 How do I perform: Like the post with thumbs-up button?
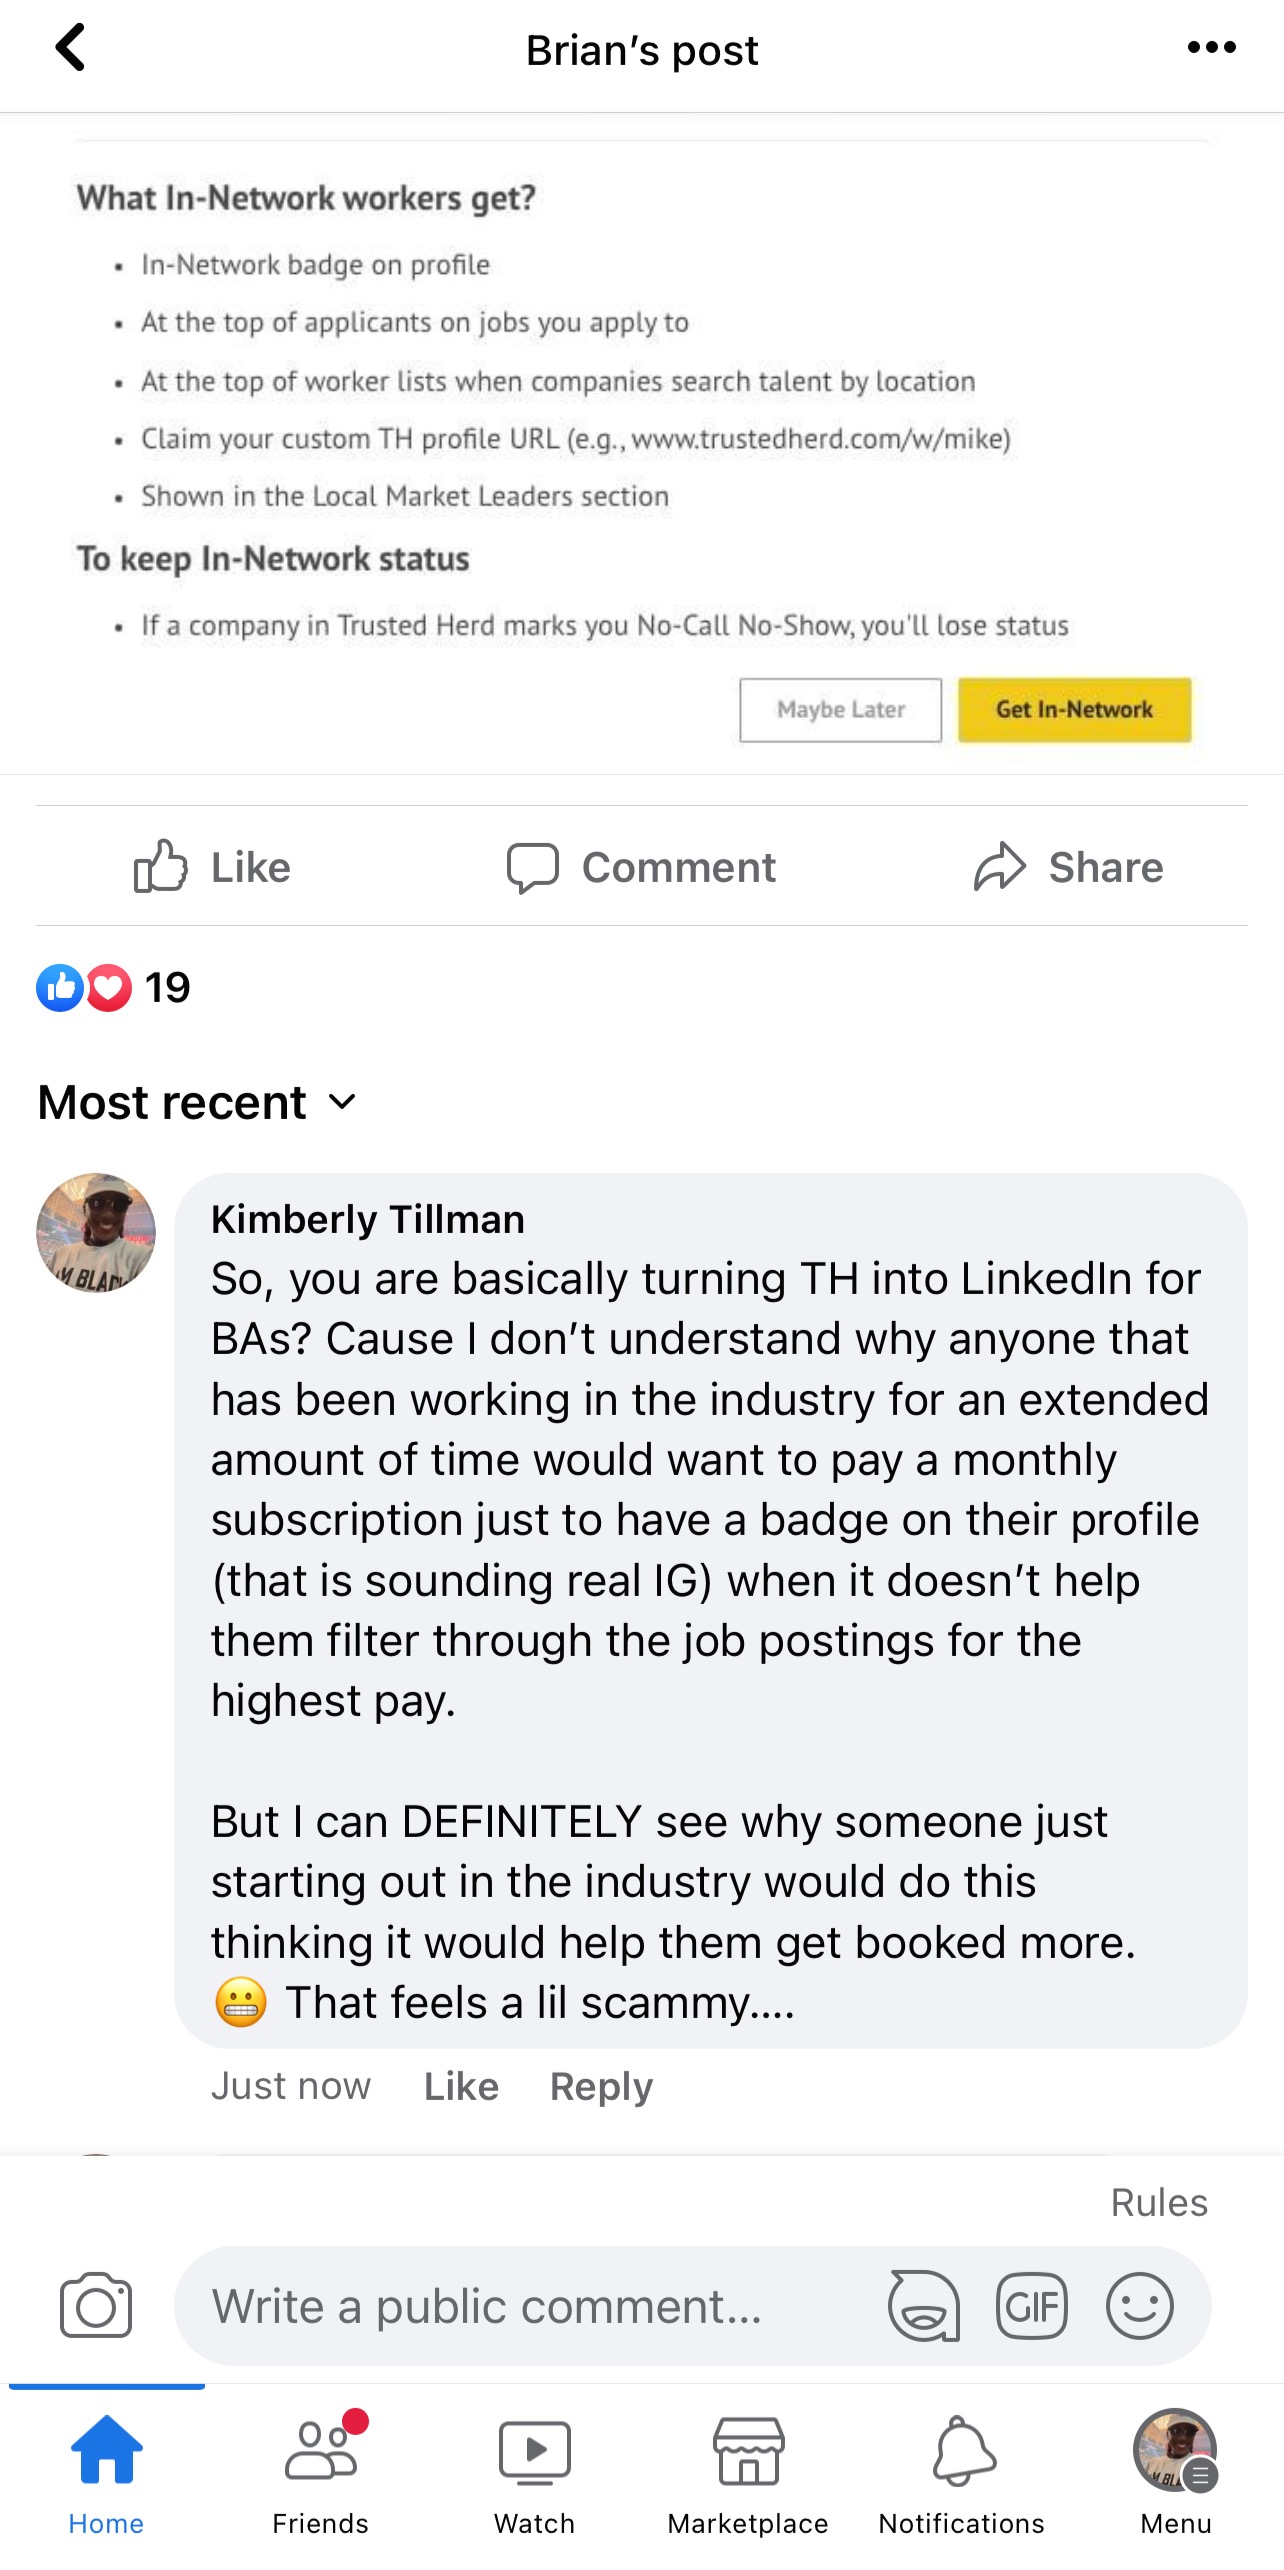click(x=212, y=867)
